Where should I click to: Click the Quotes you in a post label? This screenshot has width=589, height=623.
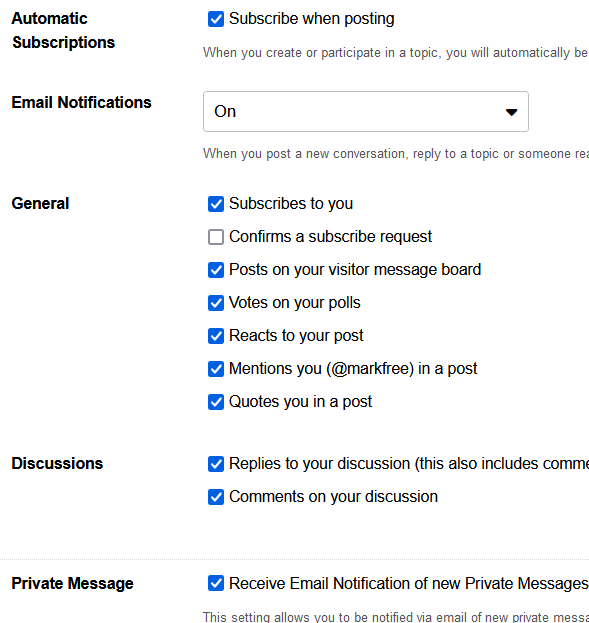pyautogui.click(x=300, y=402)
